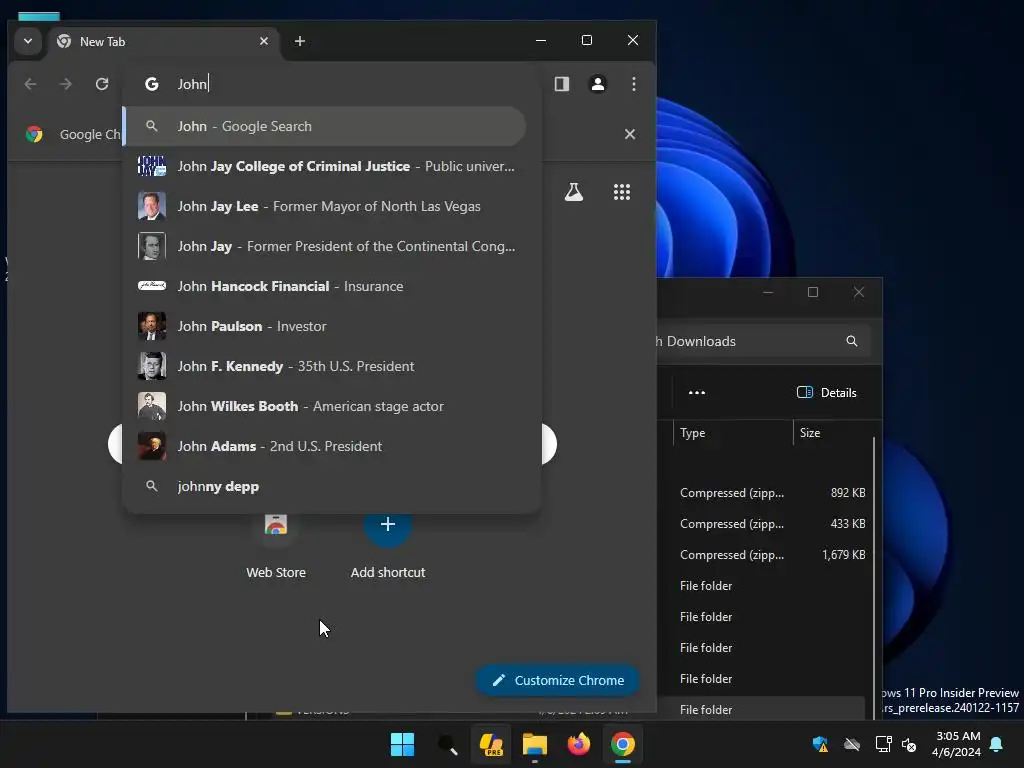
Task: Open File Explorer See more ellipsis
Action: point(697,392)
